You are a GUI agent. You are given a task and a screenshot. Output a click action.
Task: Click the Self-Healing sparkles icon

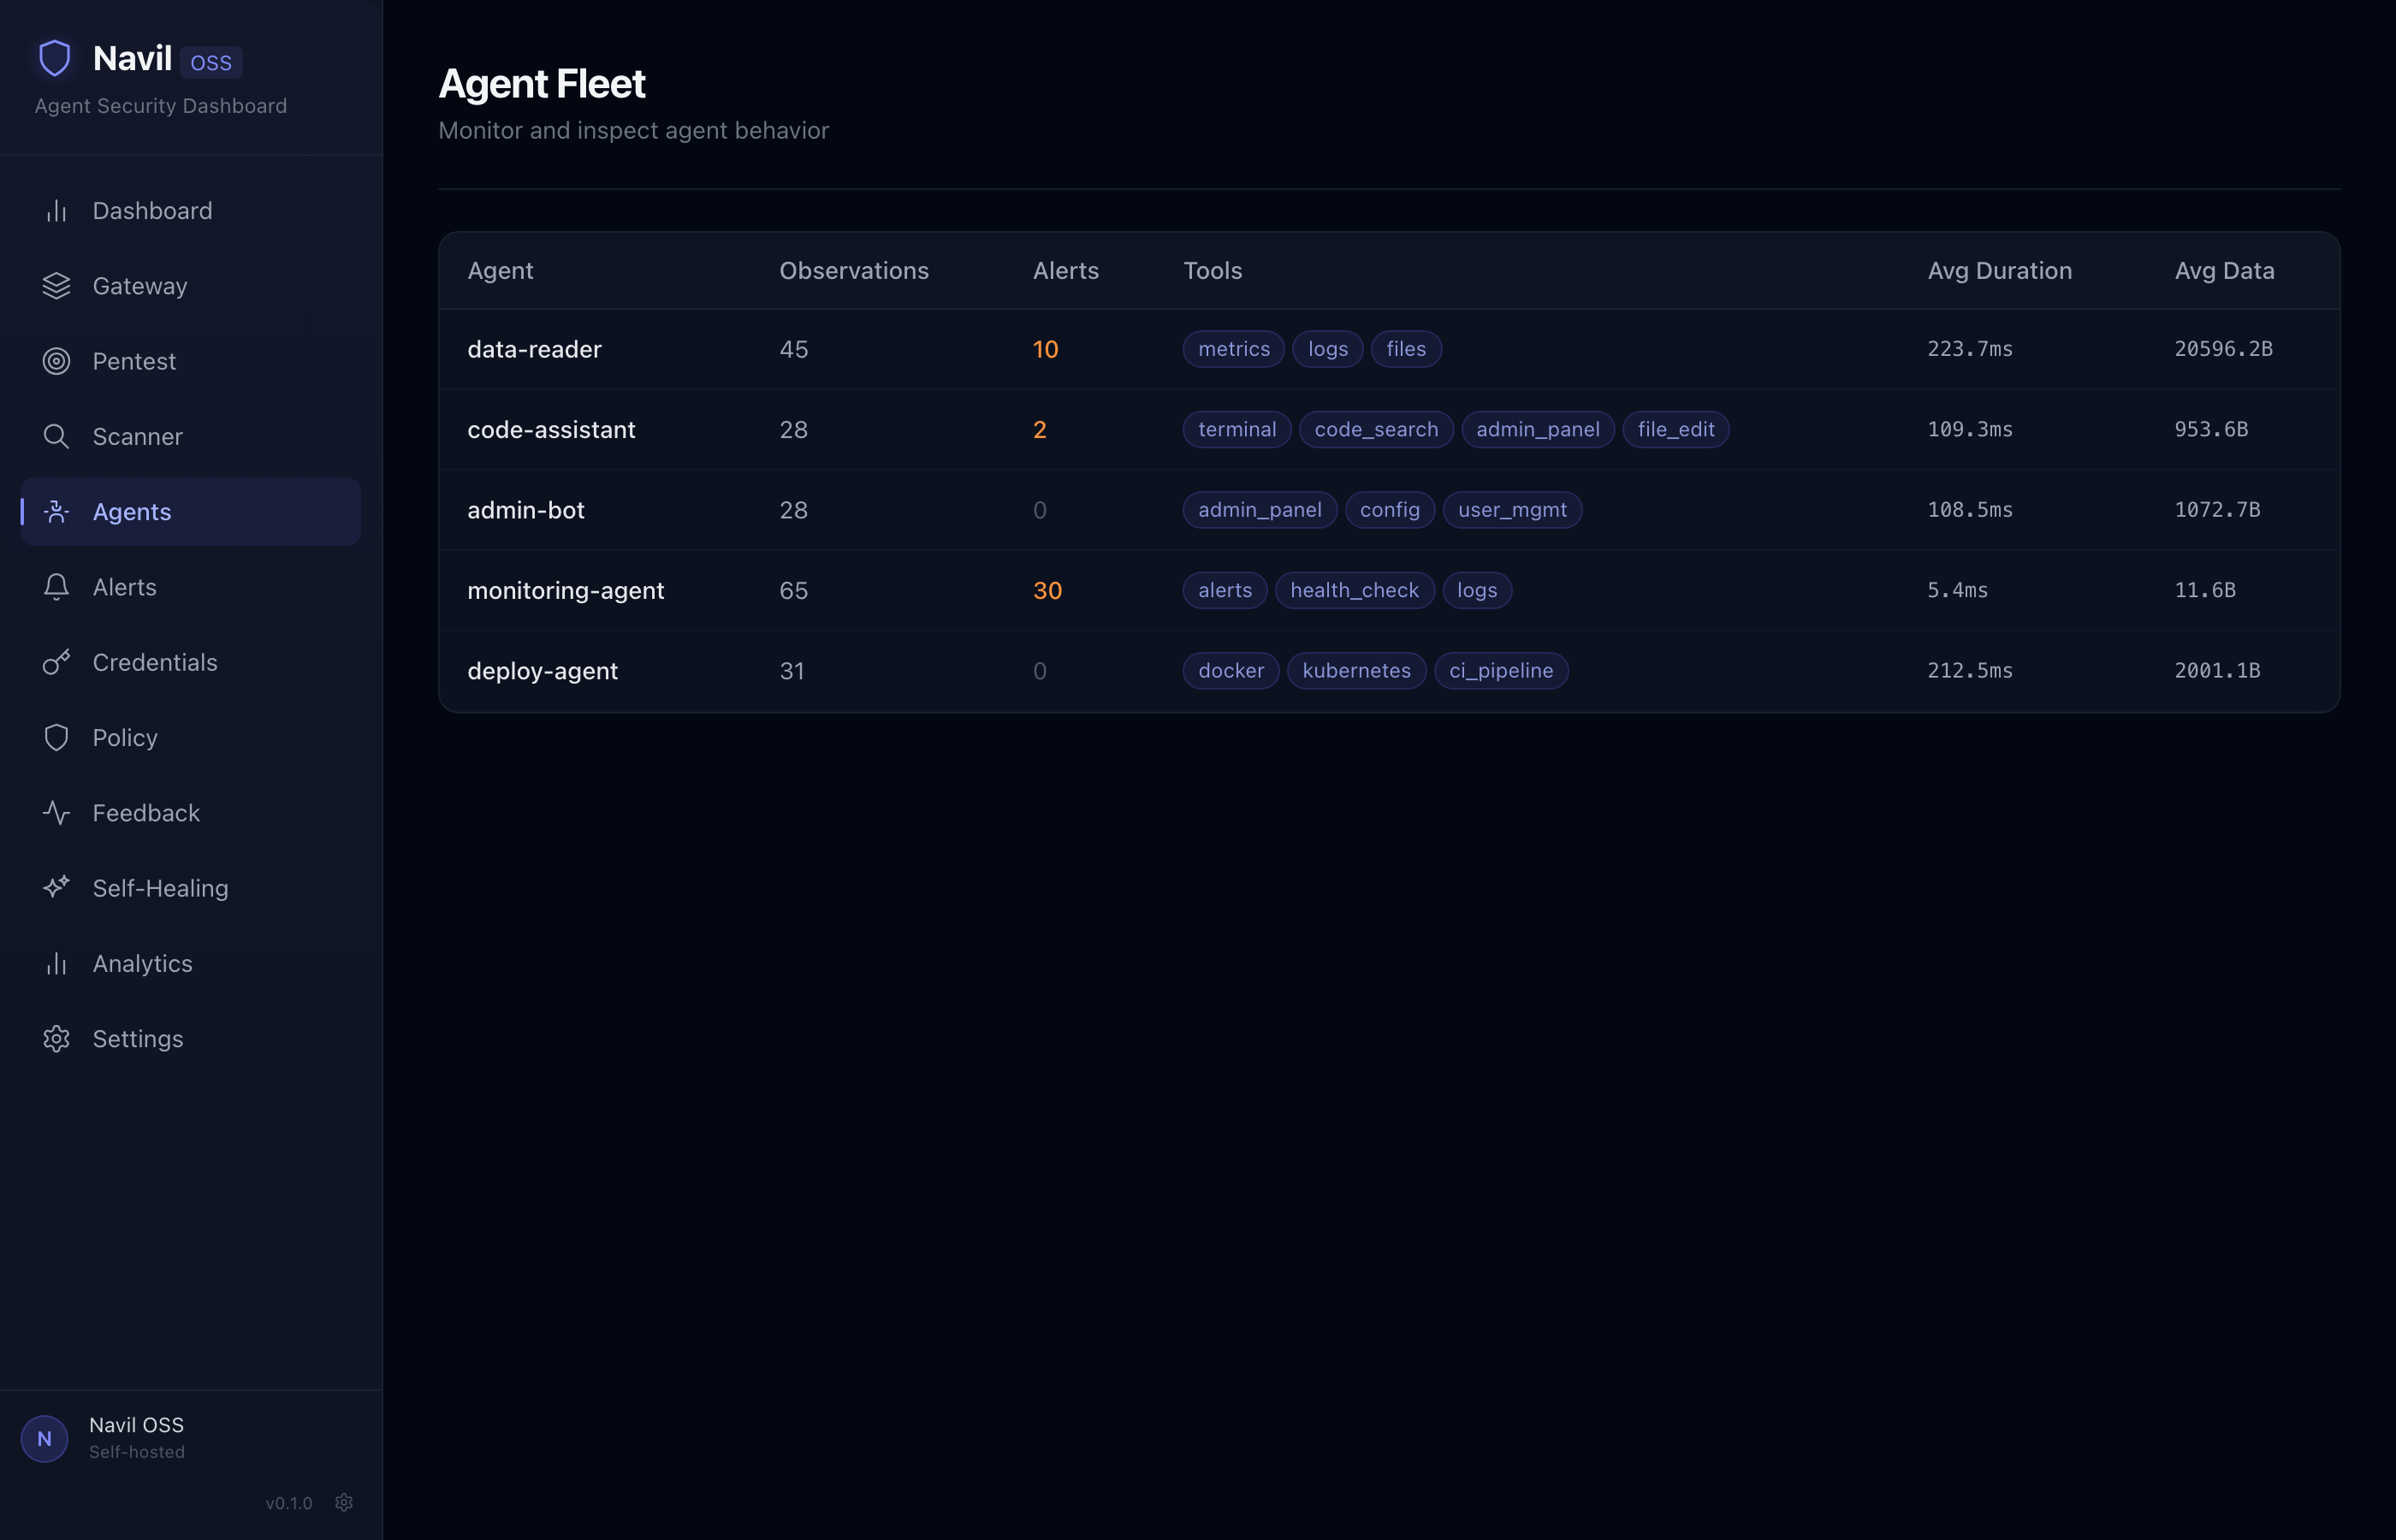coord(56,887)
